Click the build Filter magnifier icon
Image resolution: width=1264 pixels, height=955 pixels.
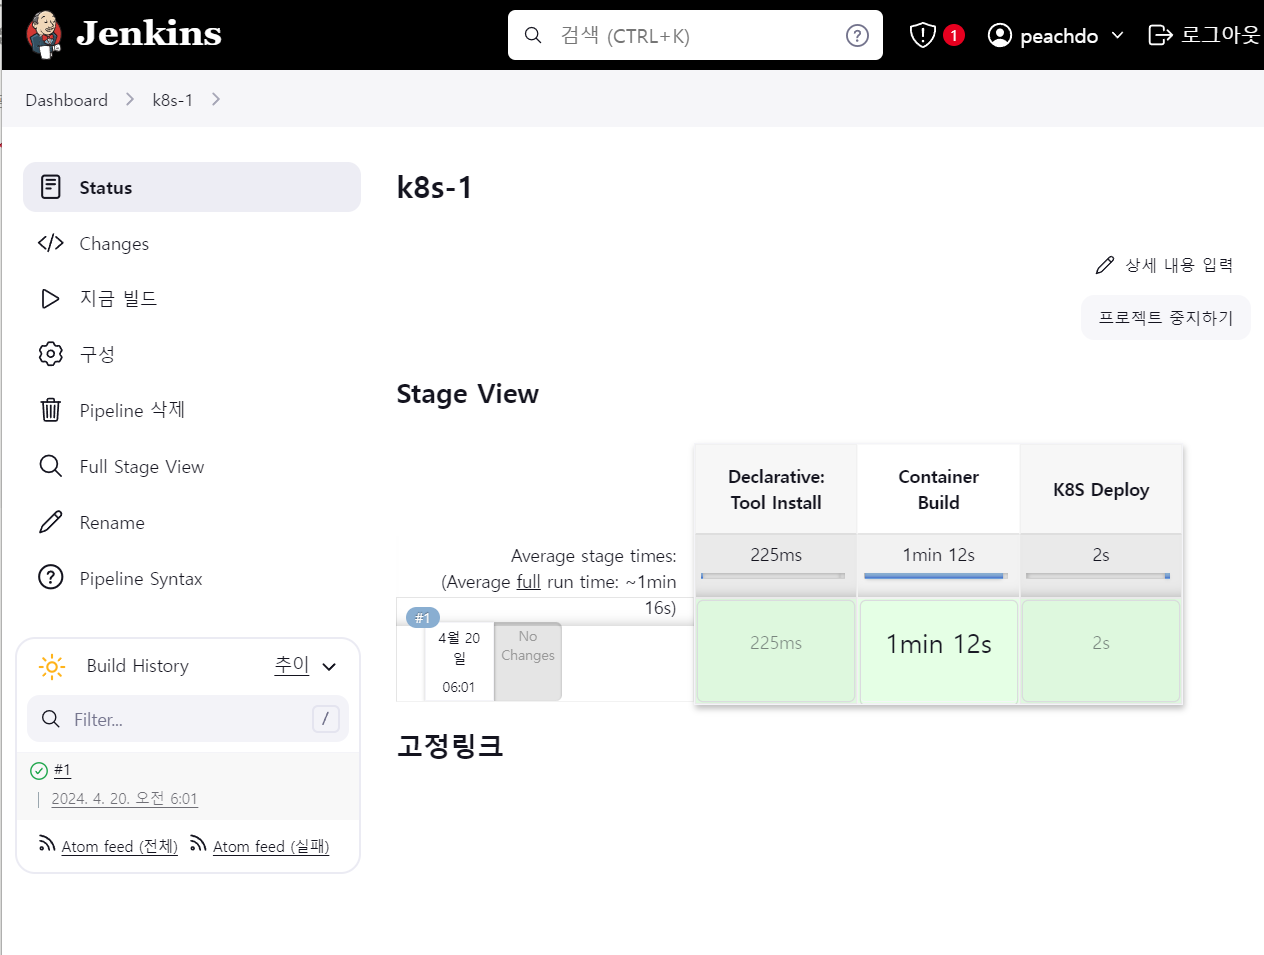(x=51, y=719)
